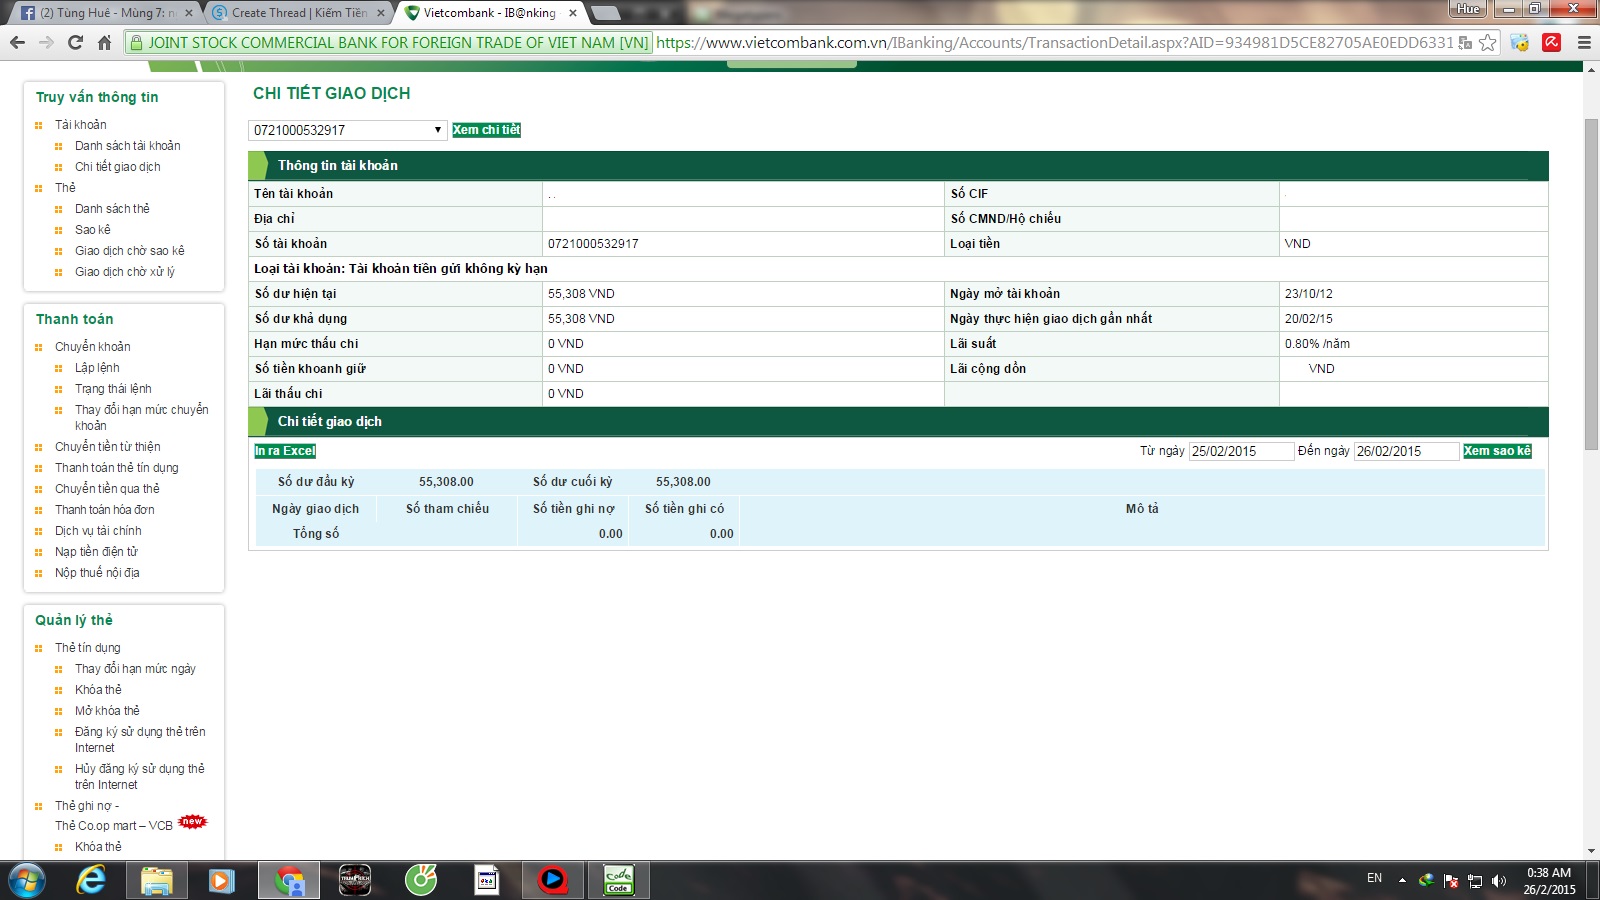
Task: Launch Internet Explorer from the taskbar
Action: [91, 881]
